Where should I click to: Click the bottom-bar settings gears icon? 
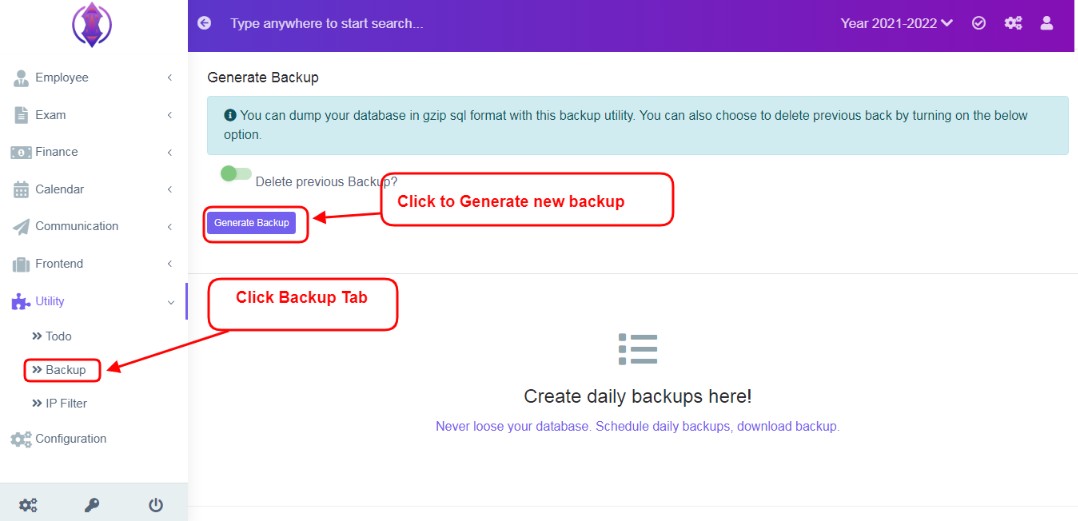pyautogui.click(x=28, y=505)
